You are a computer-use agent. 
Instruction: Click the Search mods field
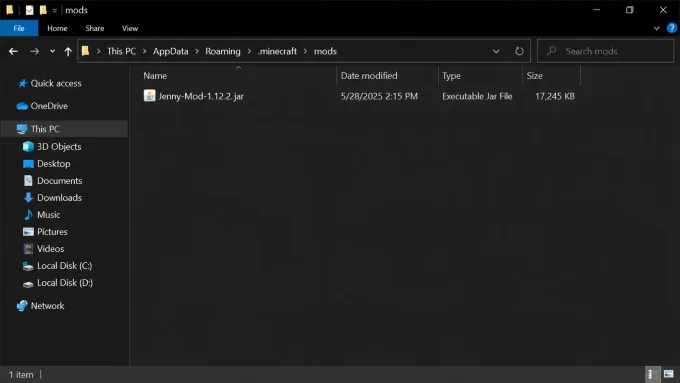pos(605,51)
